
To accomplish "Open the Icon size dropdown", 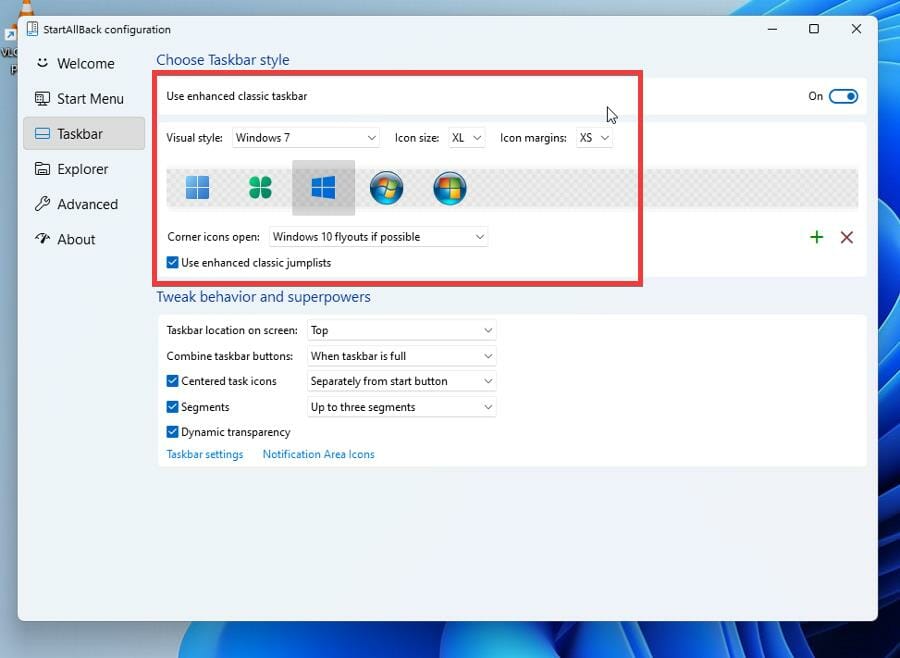I will click(467, 138).
